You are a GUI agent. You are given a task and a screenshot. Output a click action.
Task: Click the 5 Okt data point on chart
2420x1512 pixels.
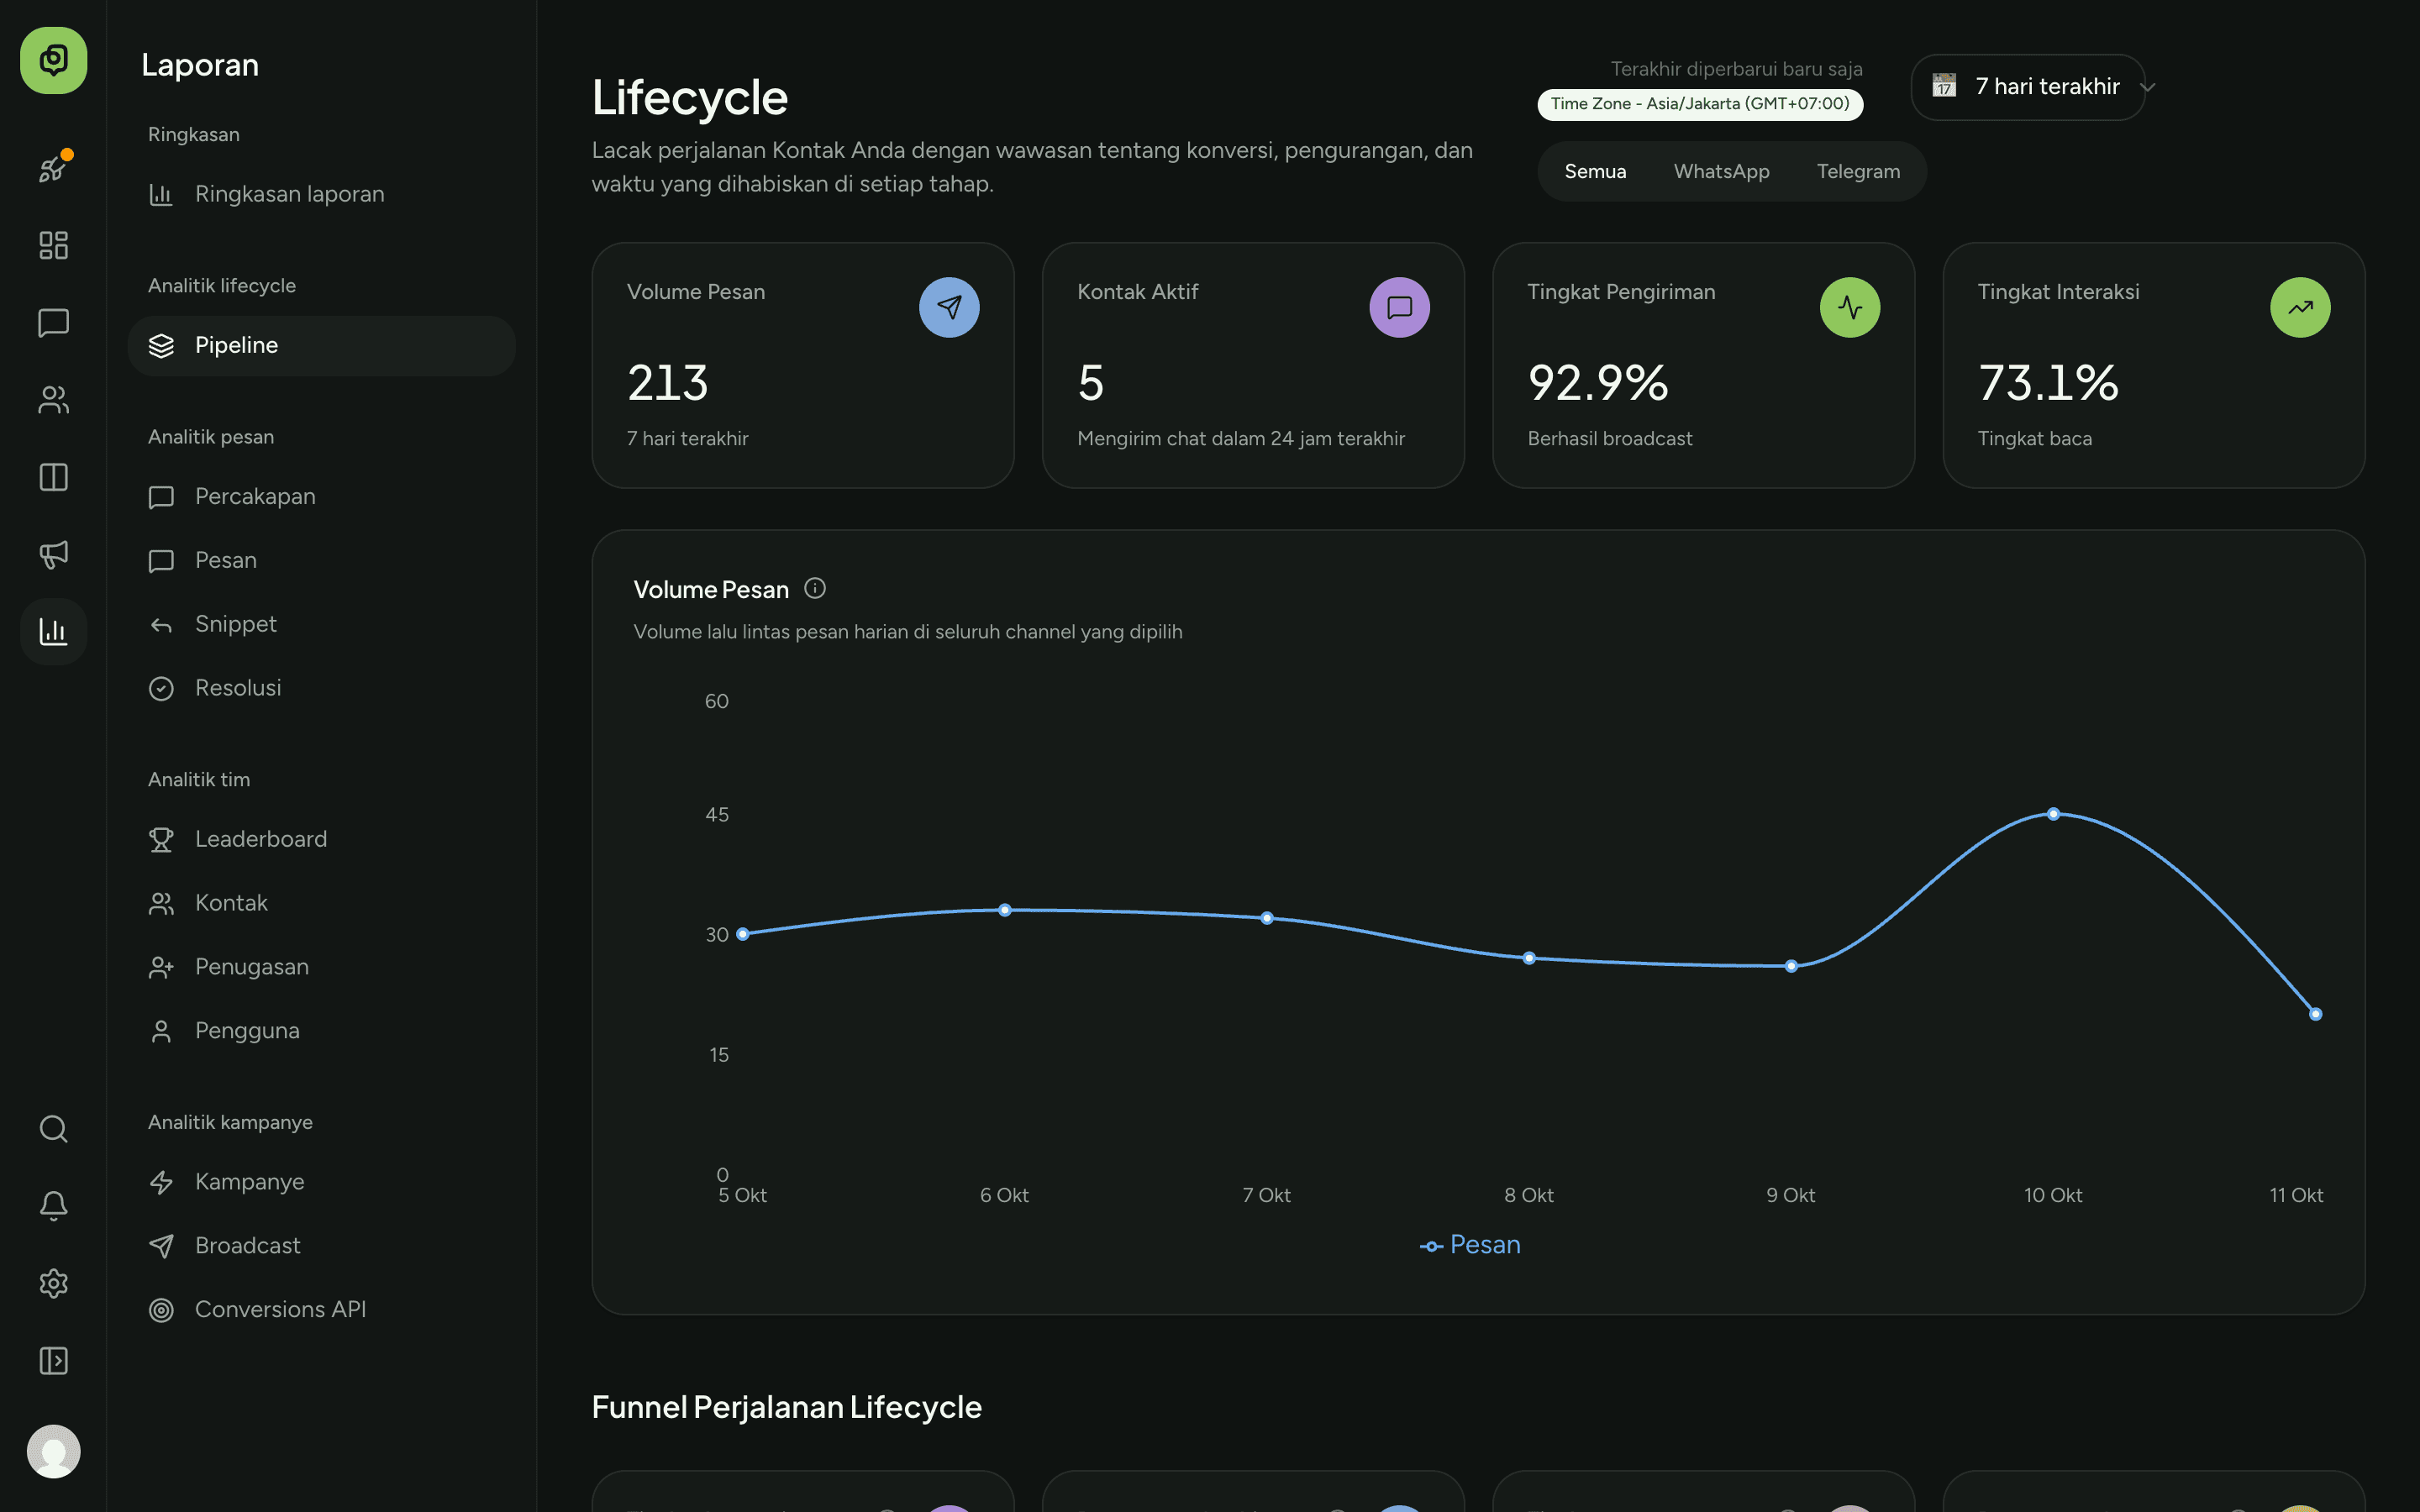coord(743,934)
